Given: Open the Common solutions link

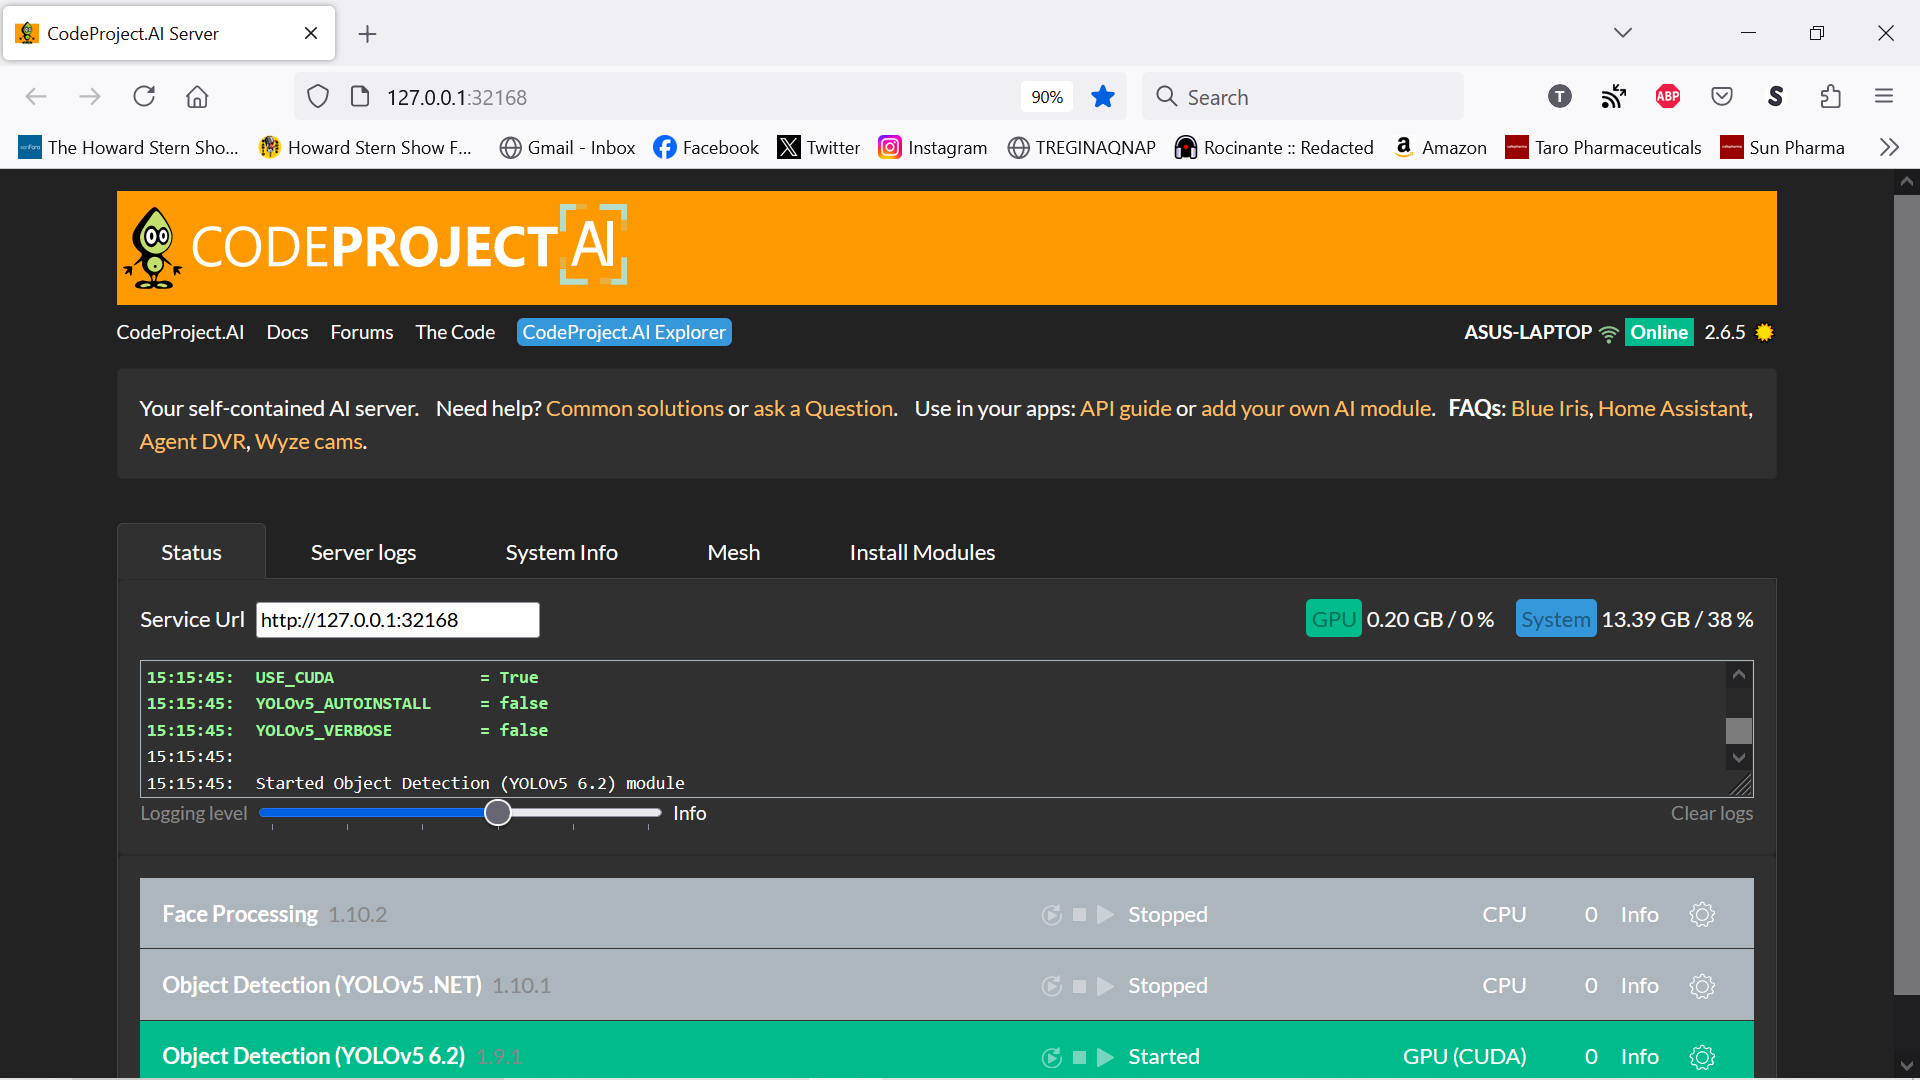Looking at the screenshot, I should coord(635,408).
